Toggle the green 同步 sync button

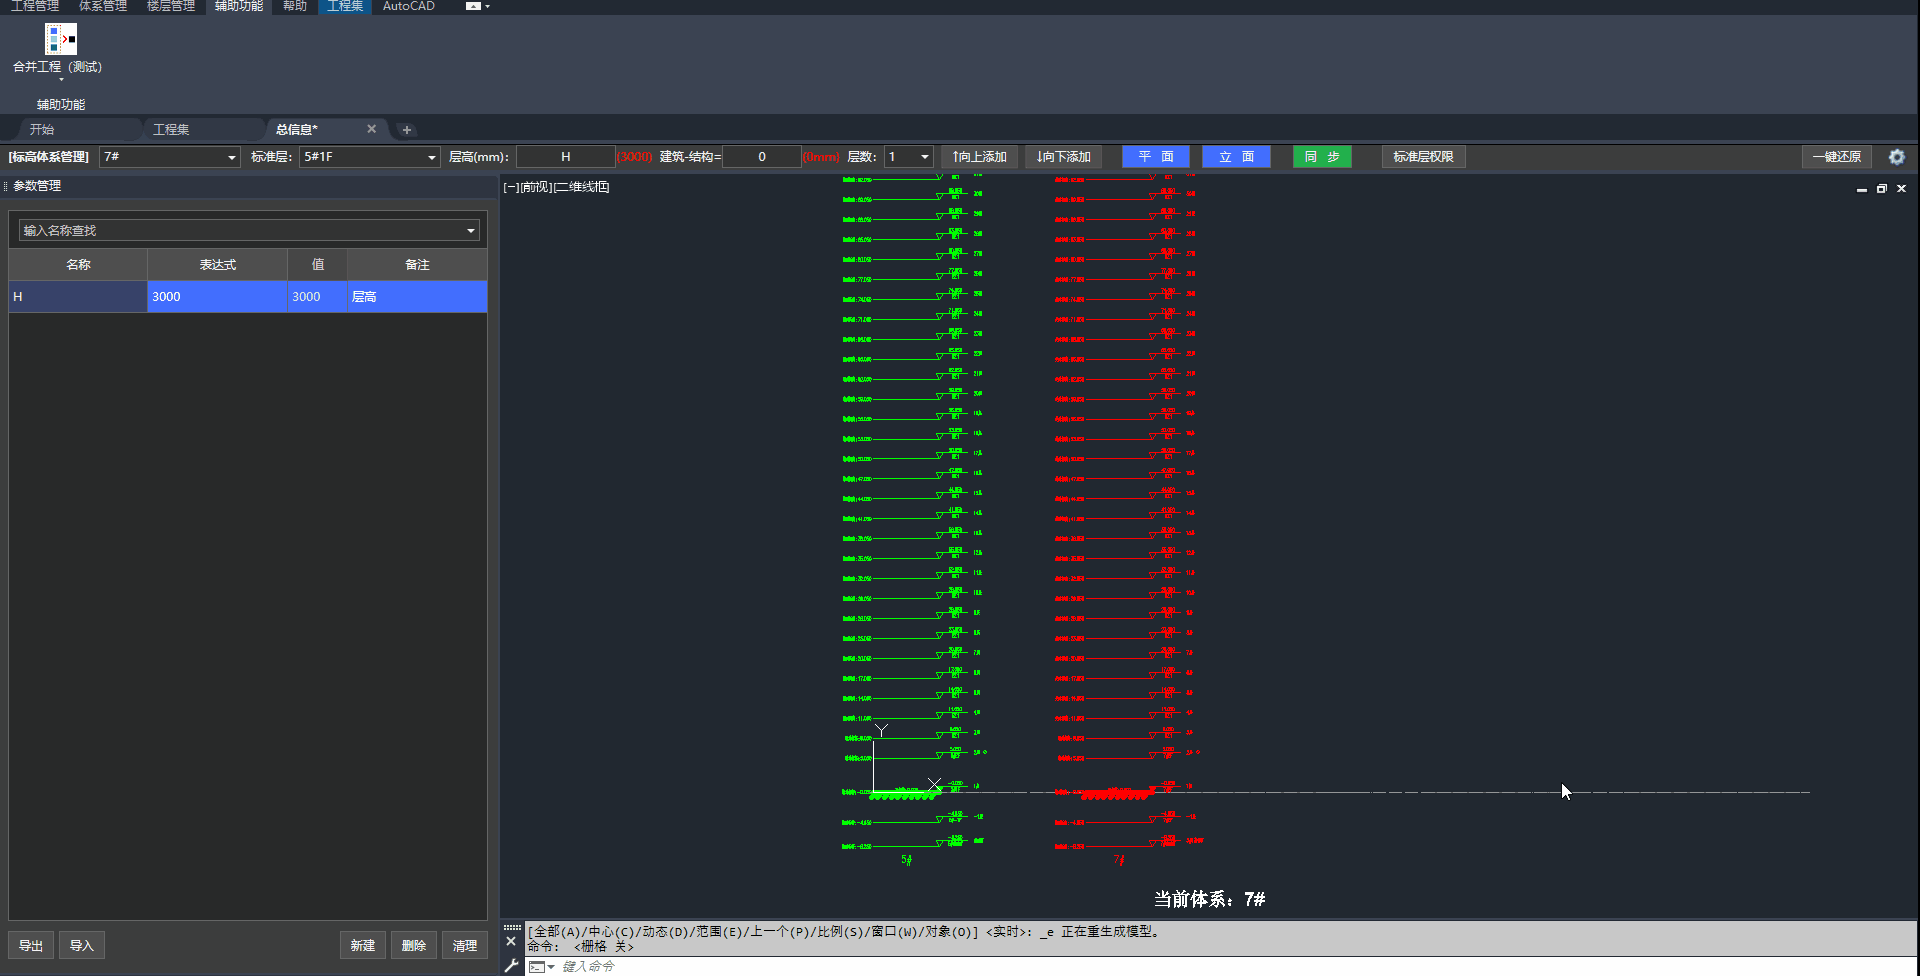click(x=1321, y=157)
